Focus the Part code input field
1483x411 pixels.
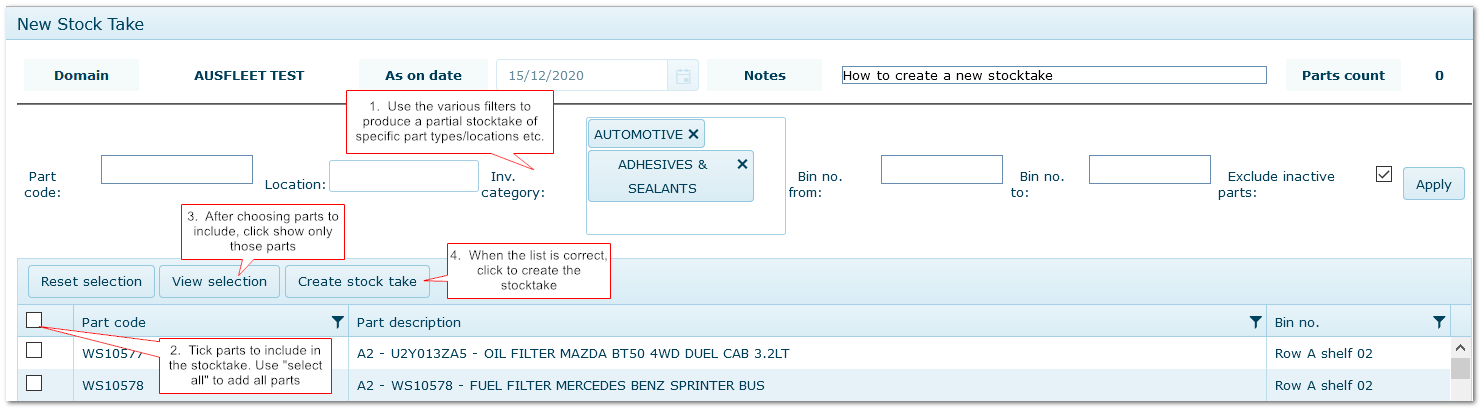pos(177,169)
